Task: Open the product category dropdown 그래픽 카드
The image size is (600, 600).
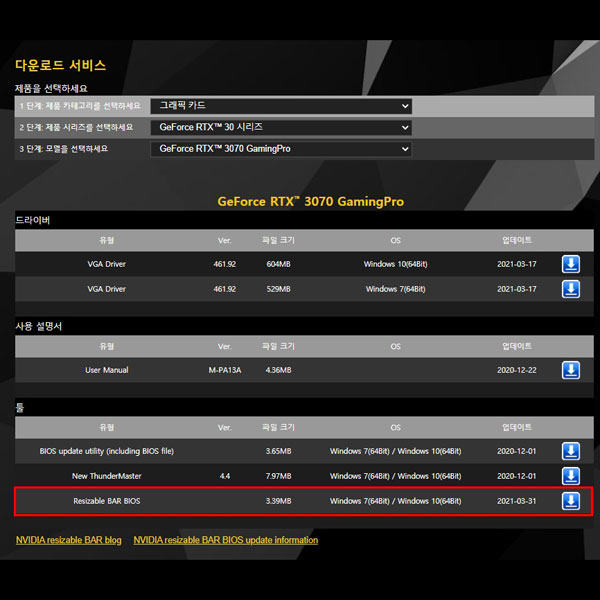Action: coord(281,106)
